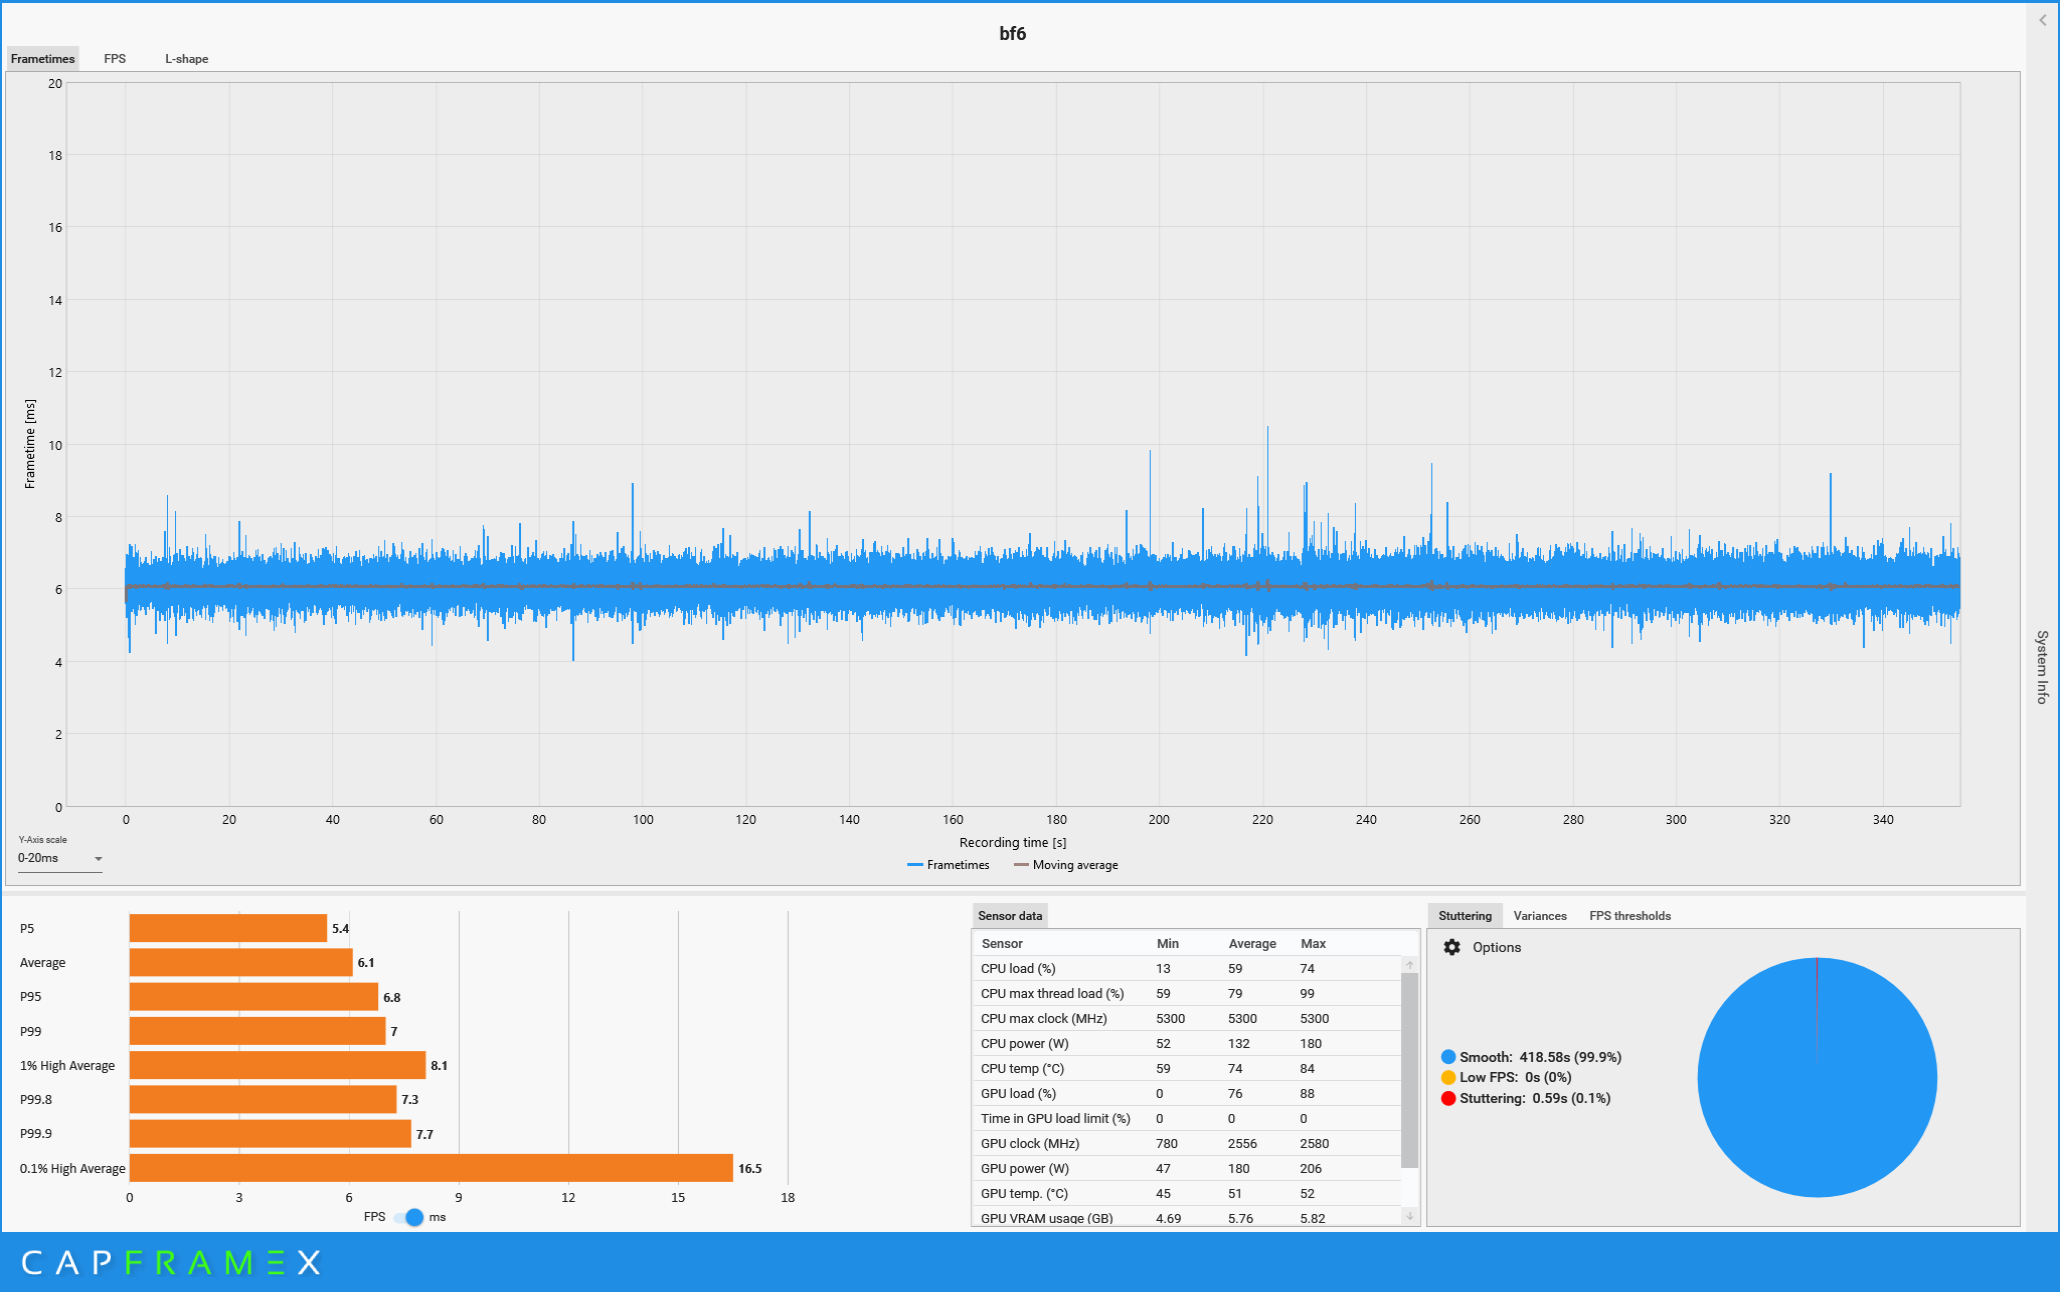This screenshot has height=1292, width=2060.
Task: Click the yellow Low FPS legend dot
Action: 1448,1077
